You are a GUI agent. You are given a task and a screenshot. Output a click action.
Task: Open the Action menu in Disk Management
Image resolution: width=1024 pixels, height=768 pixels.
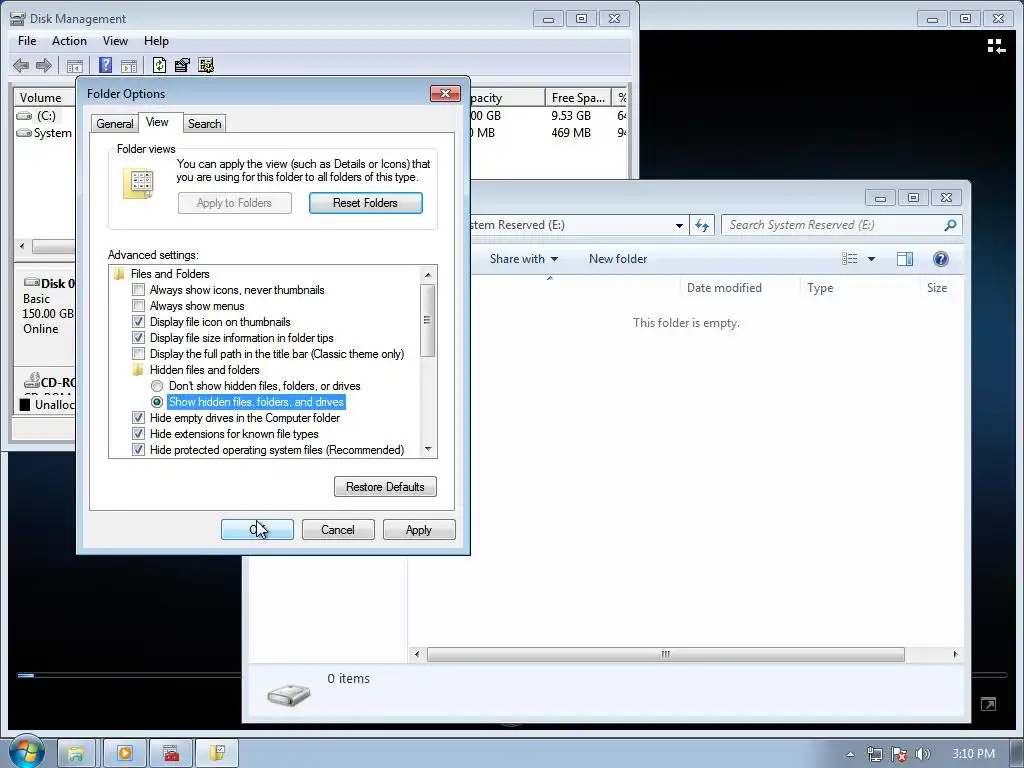tap(69, 41)
